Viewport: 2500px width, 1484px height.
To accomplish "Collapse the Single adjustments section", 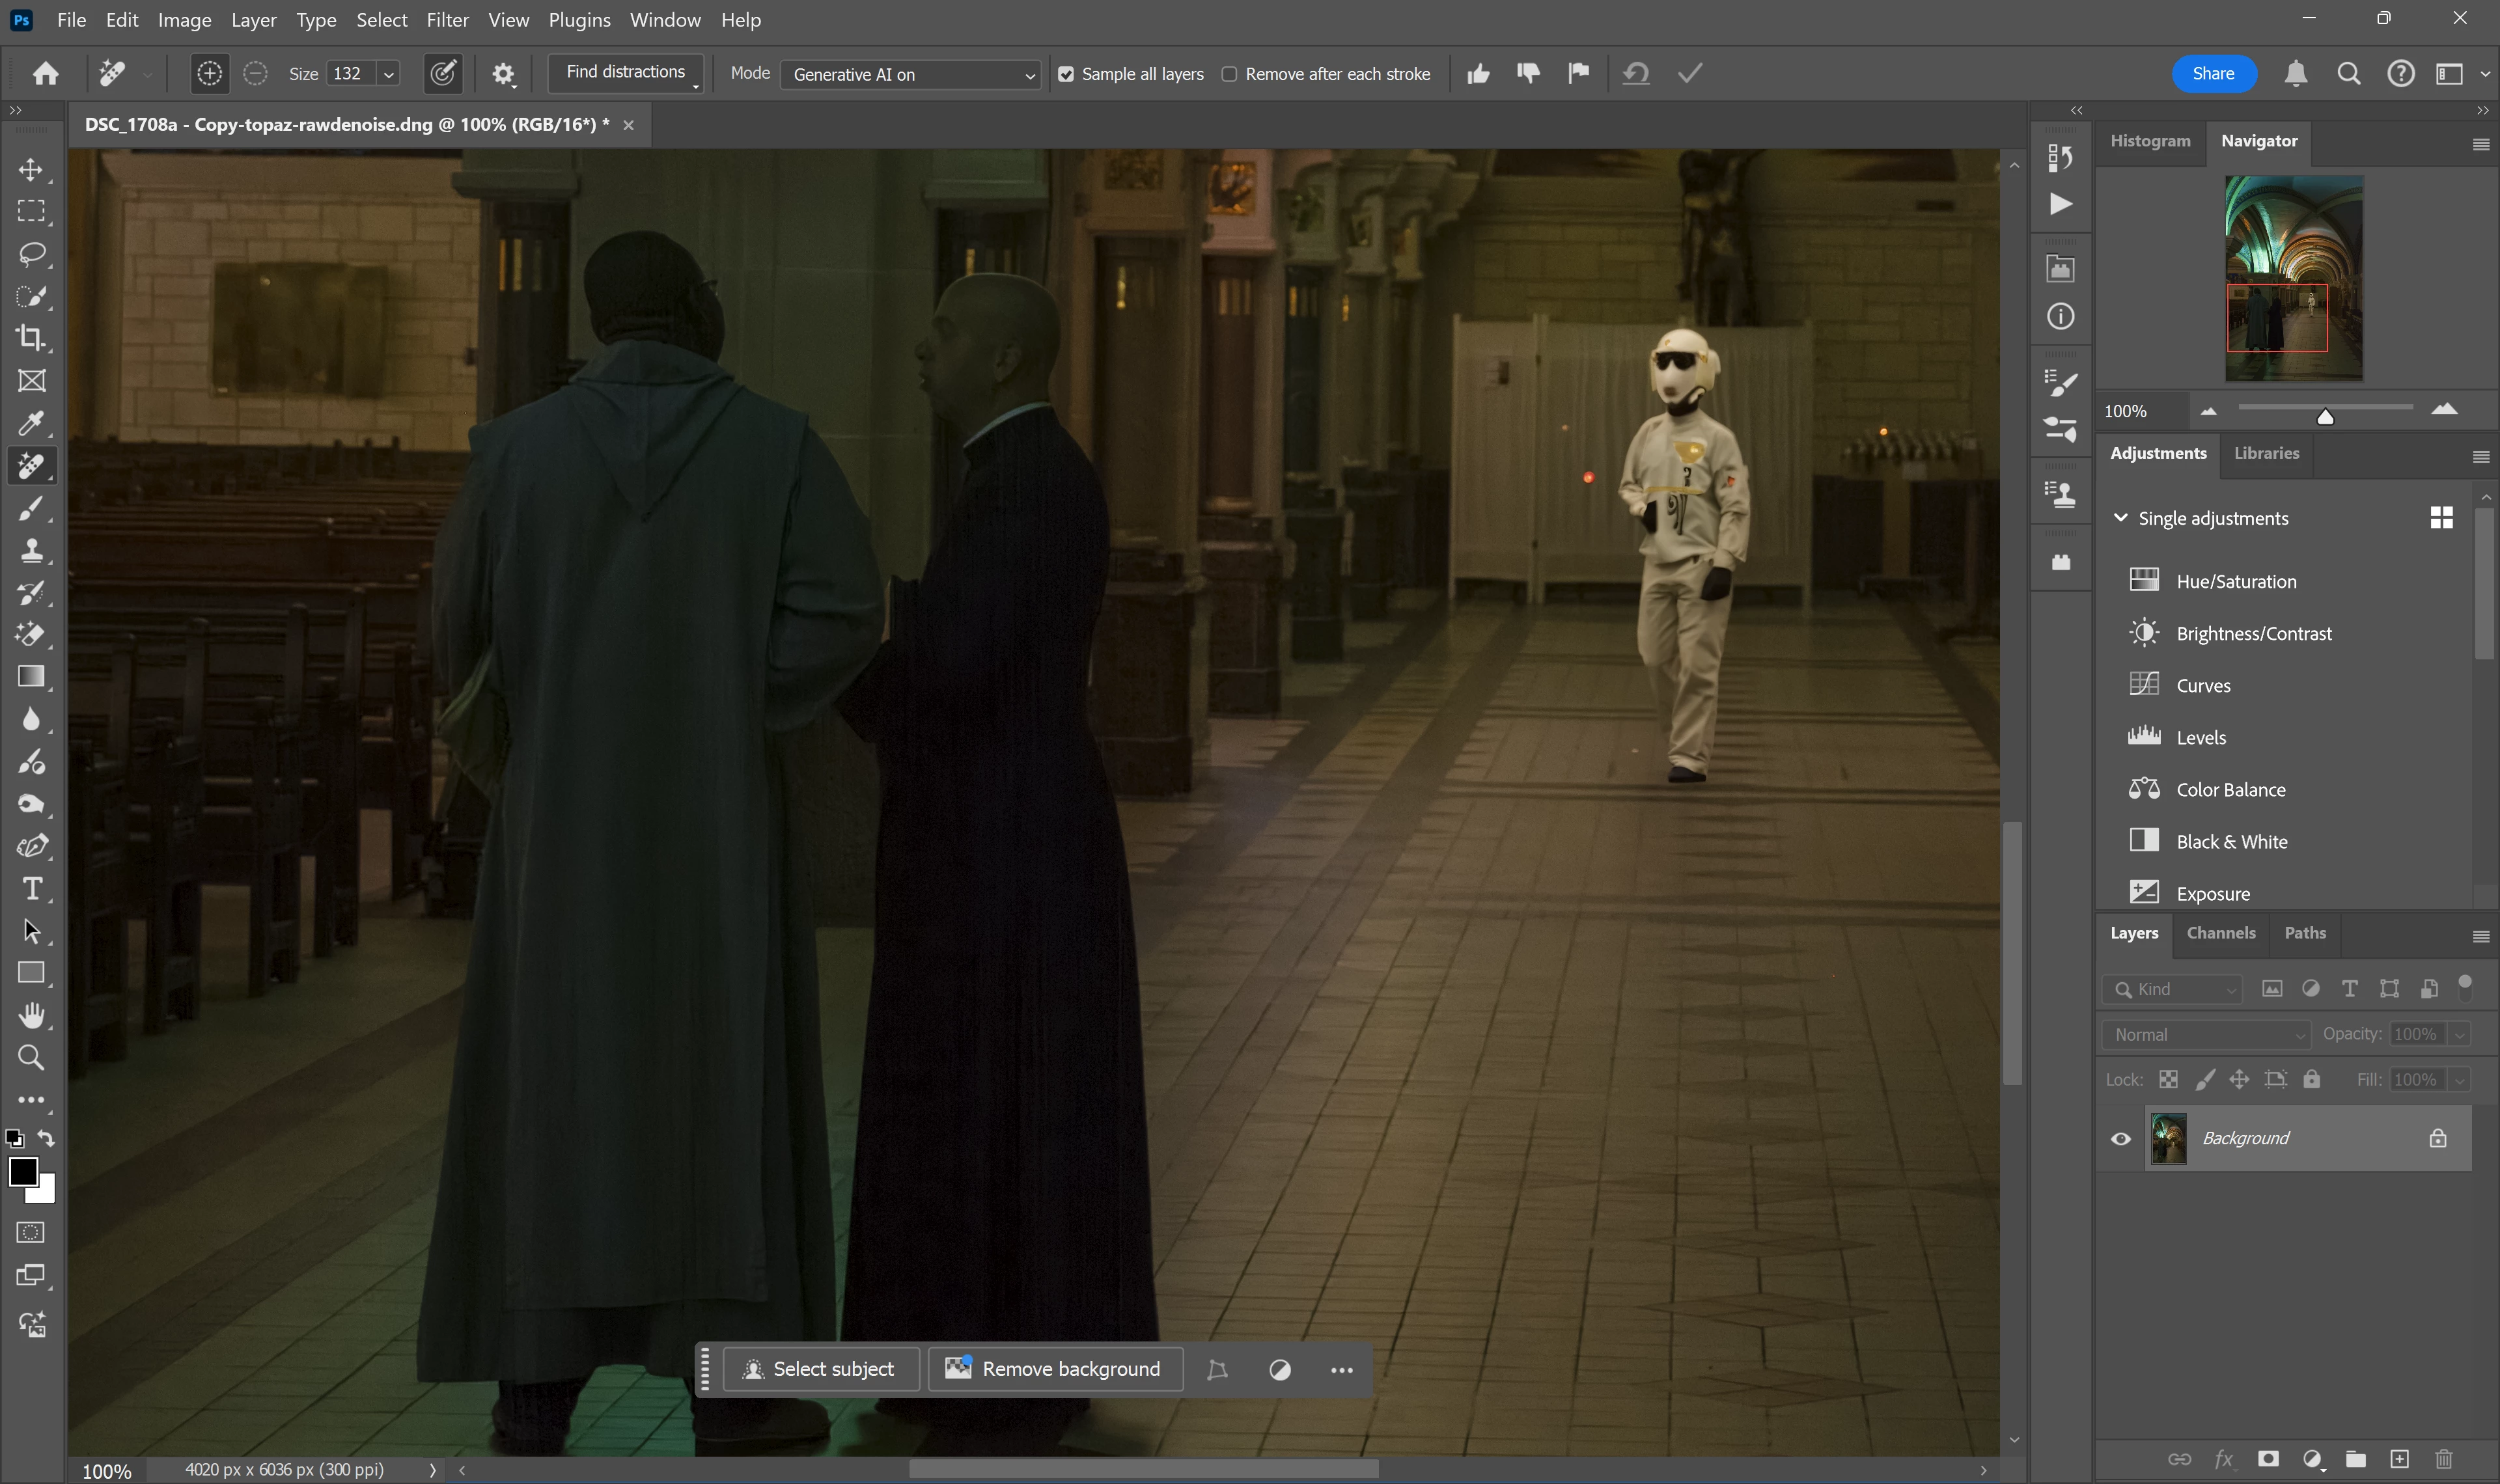I will (x=2120, y=518).
